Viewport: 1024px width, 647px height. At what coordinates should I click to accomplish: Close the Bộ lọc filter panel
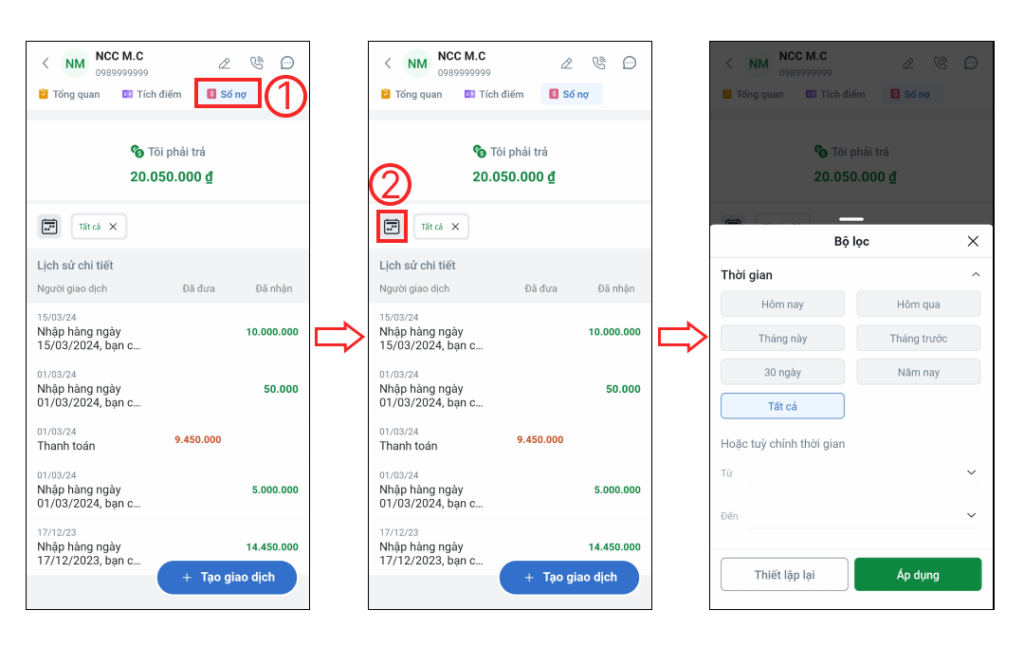(972, 242)
